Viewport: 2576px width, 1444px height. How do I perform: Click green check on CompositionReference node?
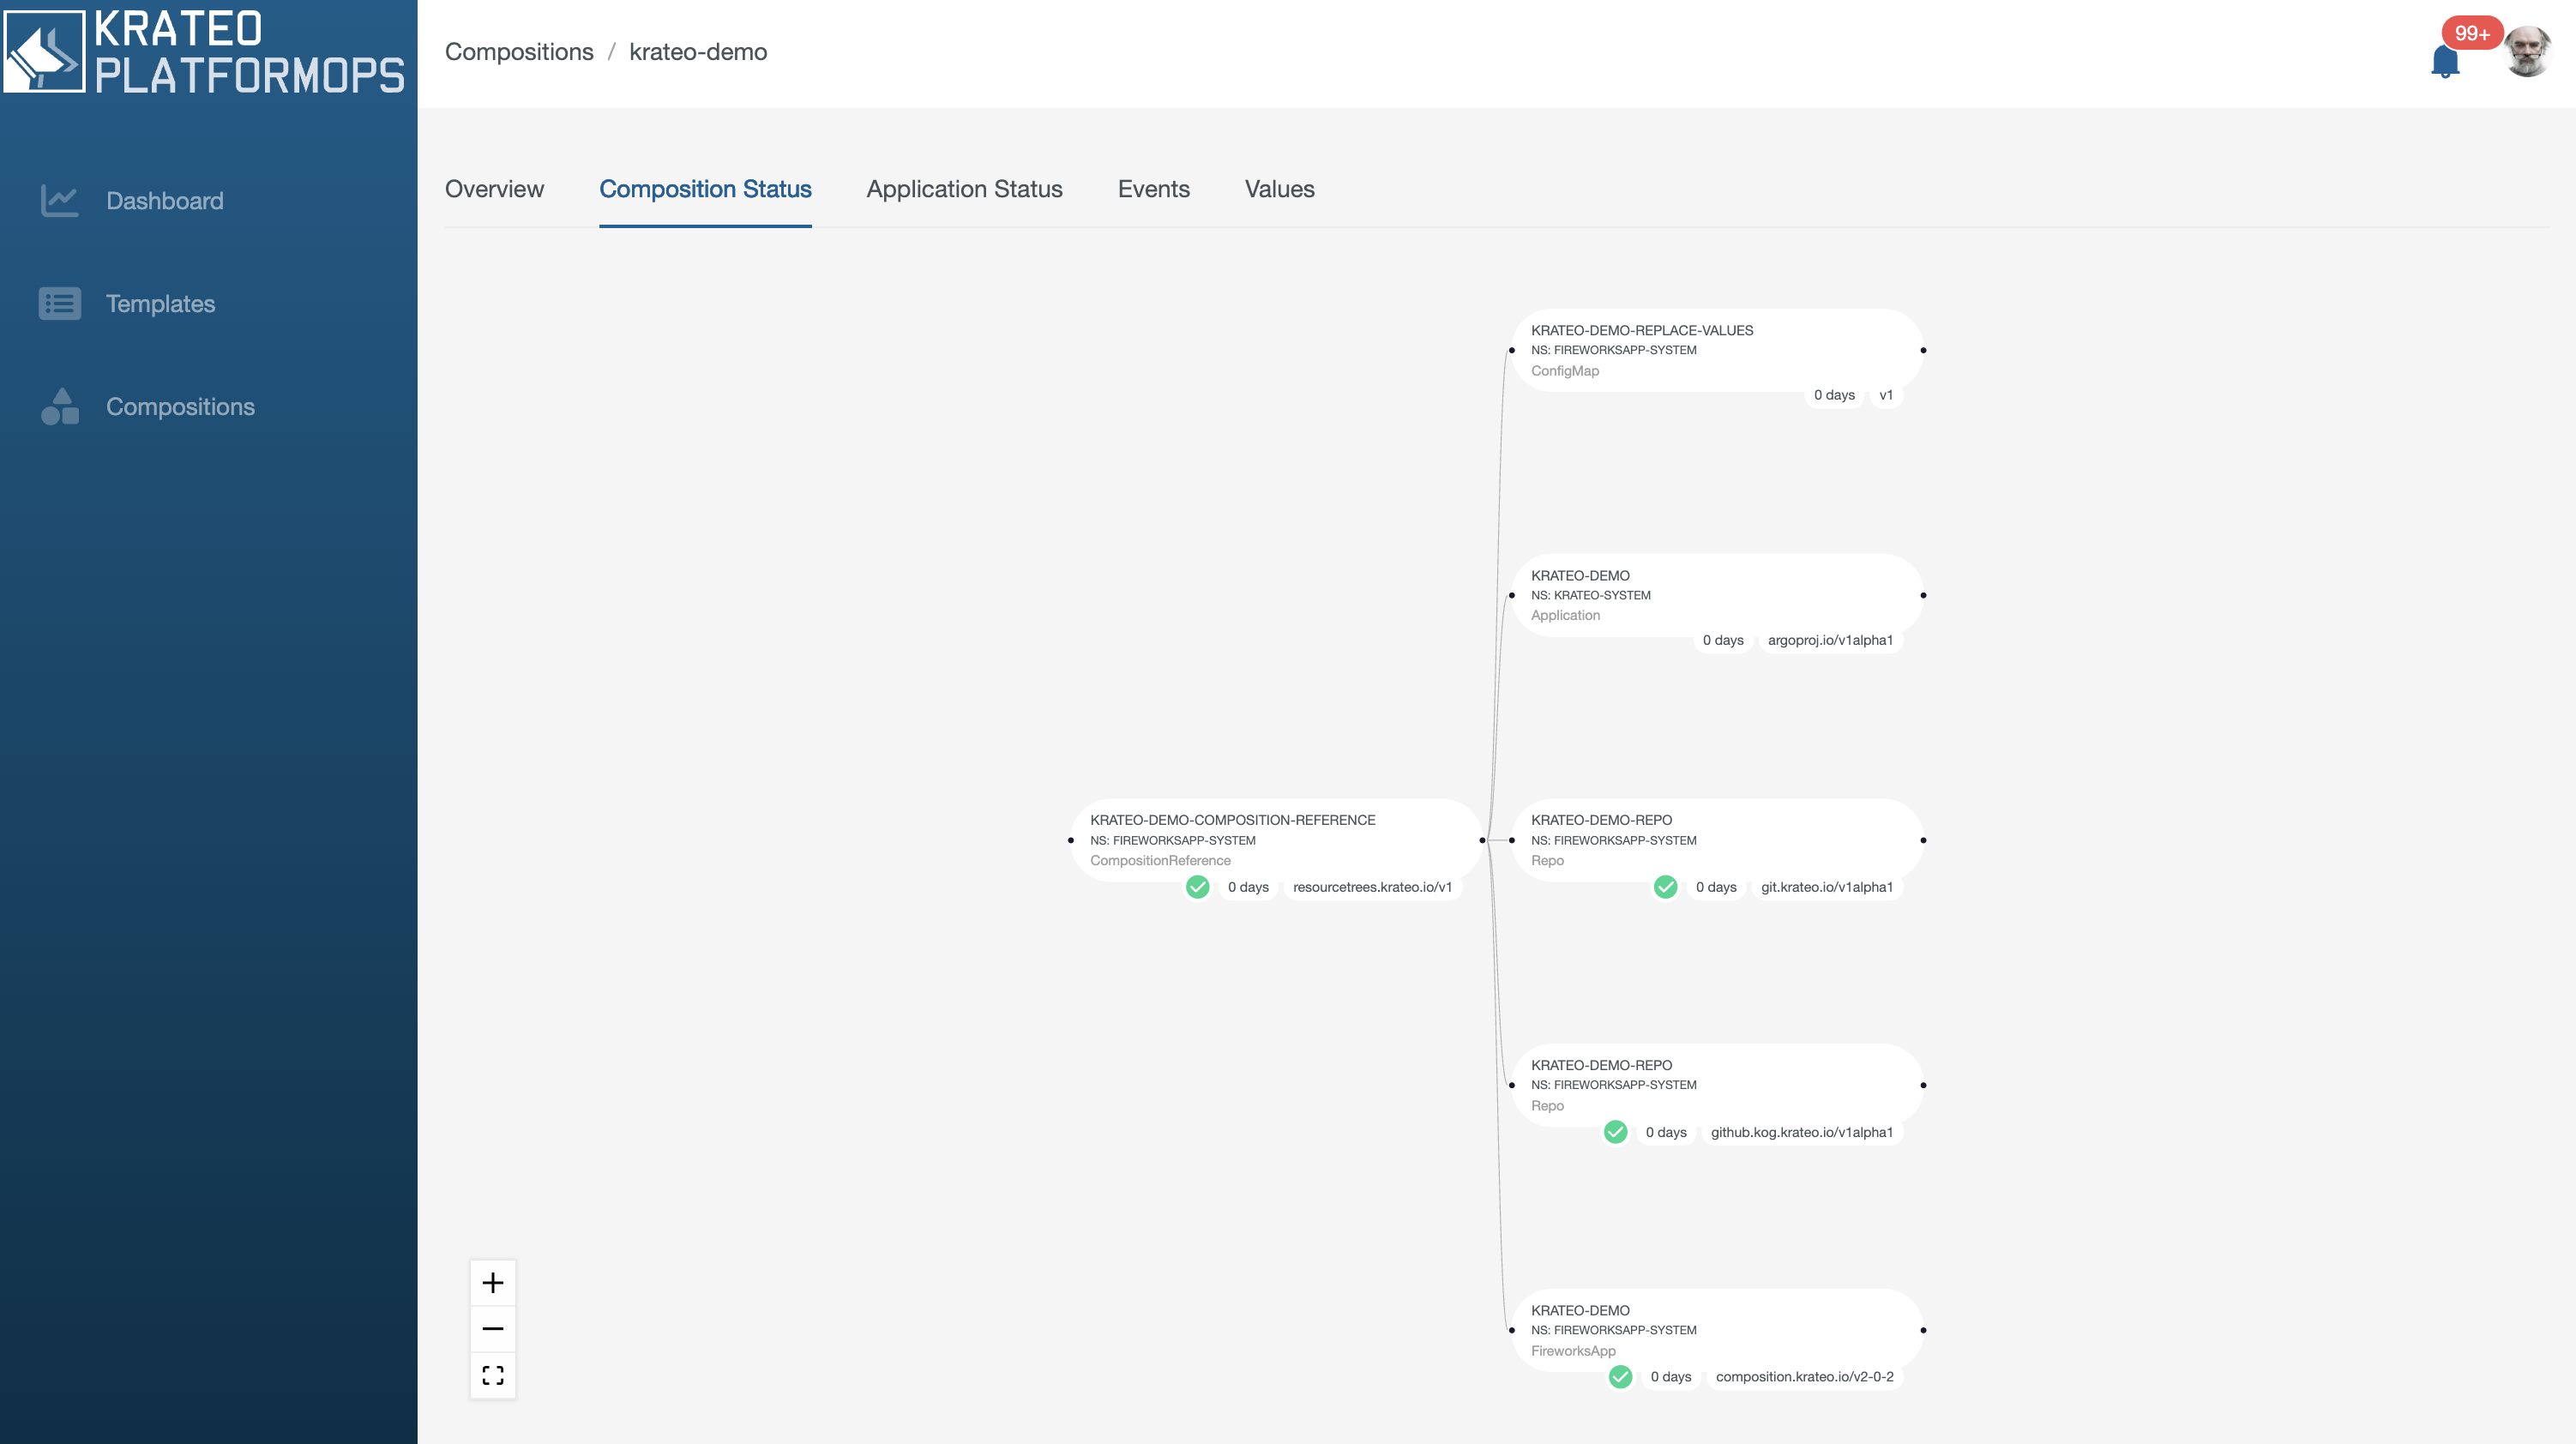(1197, 887)
